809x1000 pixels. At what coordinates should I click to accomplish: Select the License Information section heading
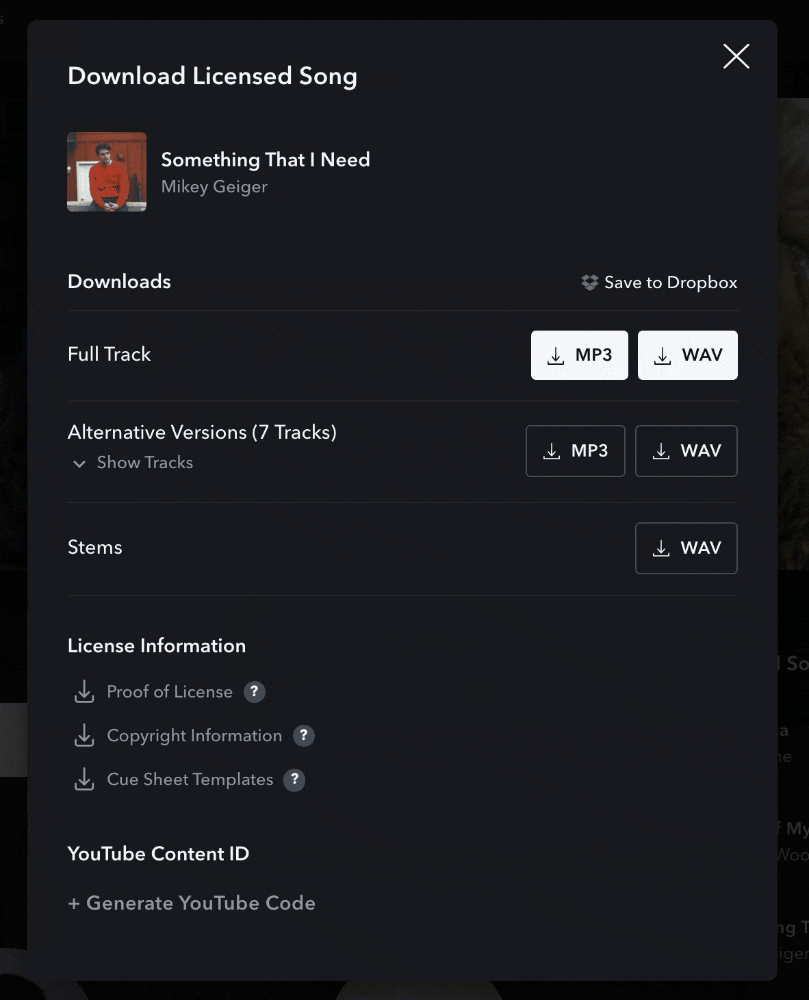point(156,645)
